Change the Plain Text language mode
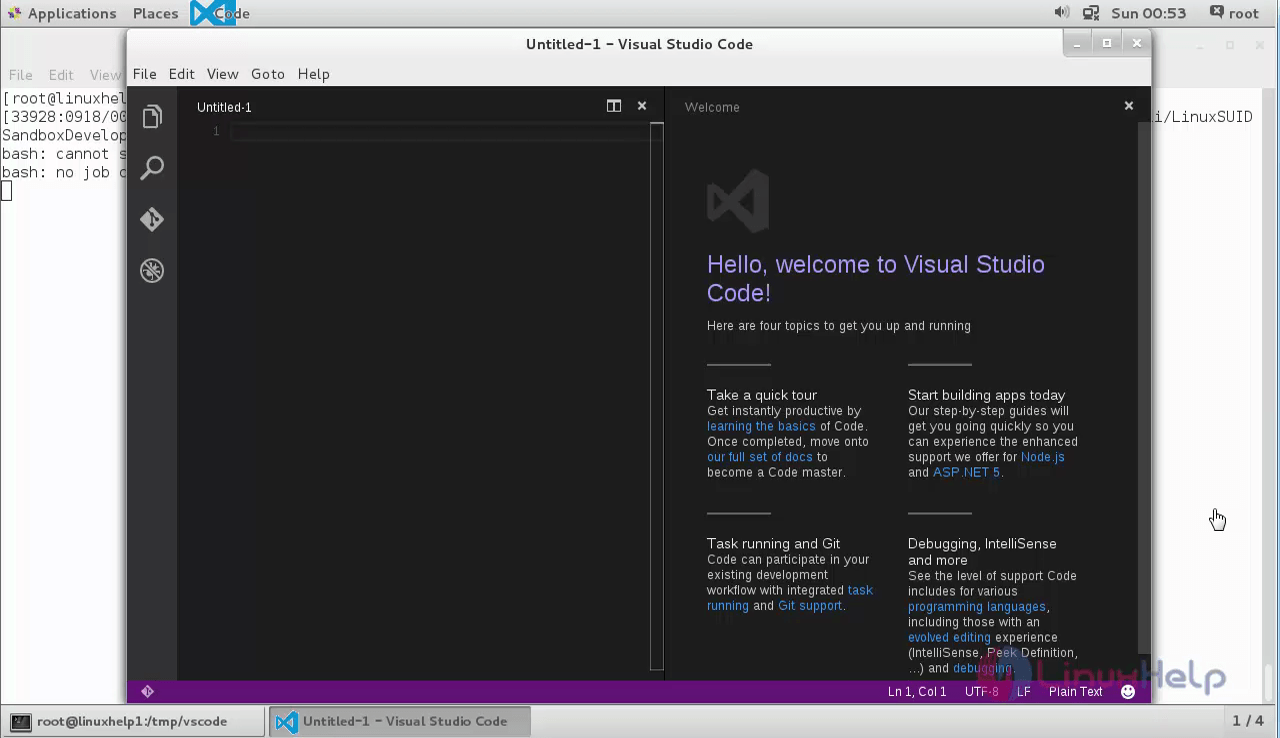 (x=1075, y=691)
